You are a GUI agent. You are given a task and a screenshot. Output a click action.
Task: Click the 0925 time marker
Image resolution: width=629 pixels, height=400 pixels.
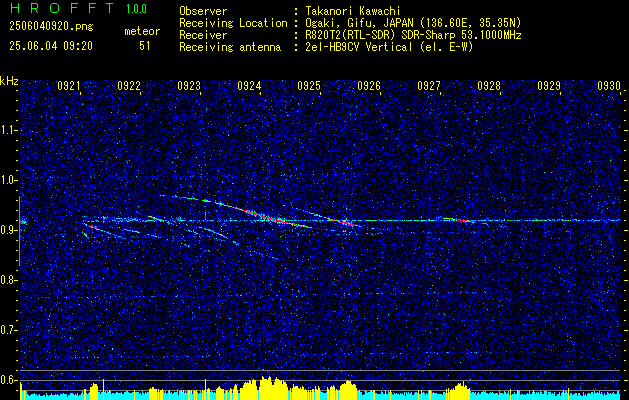point(309,86)
